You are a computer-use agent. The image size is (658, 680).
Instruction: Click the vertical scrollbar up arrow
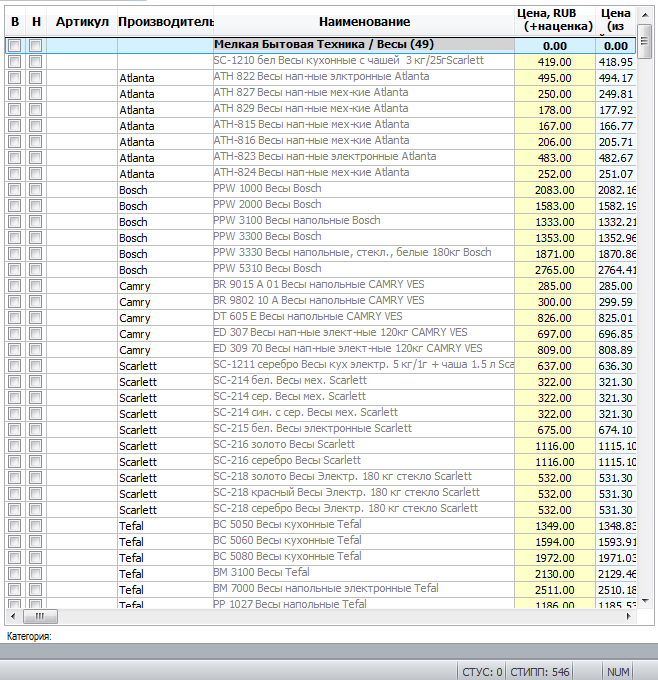click(x=645, y=15)
